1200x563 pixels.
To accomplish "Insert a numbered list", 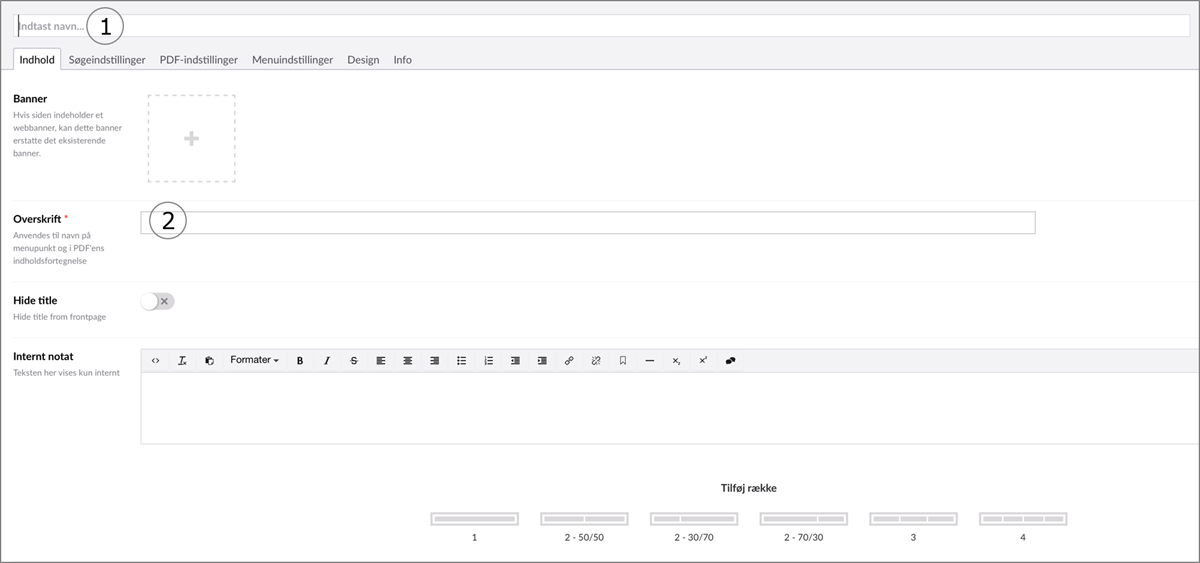I will point(488,361).
